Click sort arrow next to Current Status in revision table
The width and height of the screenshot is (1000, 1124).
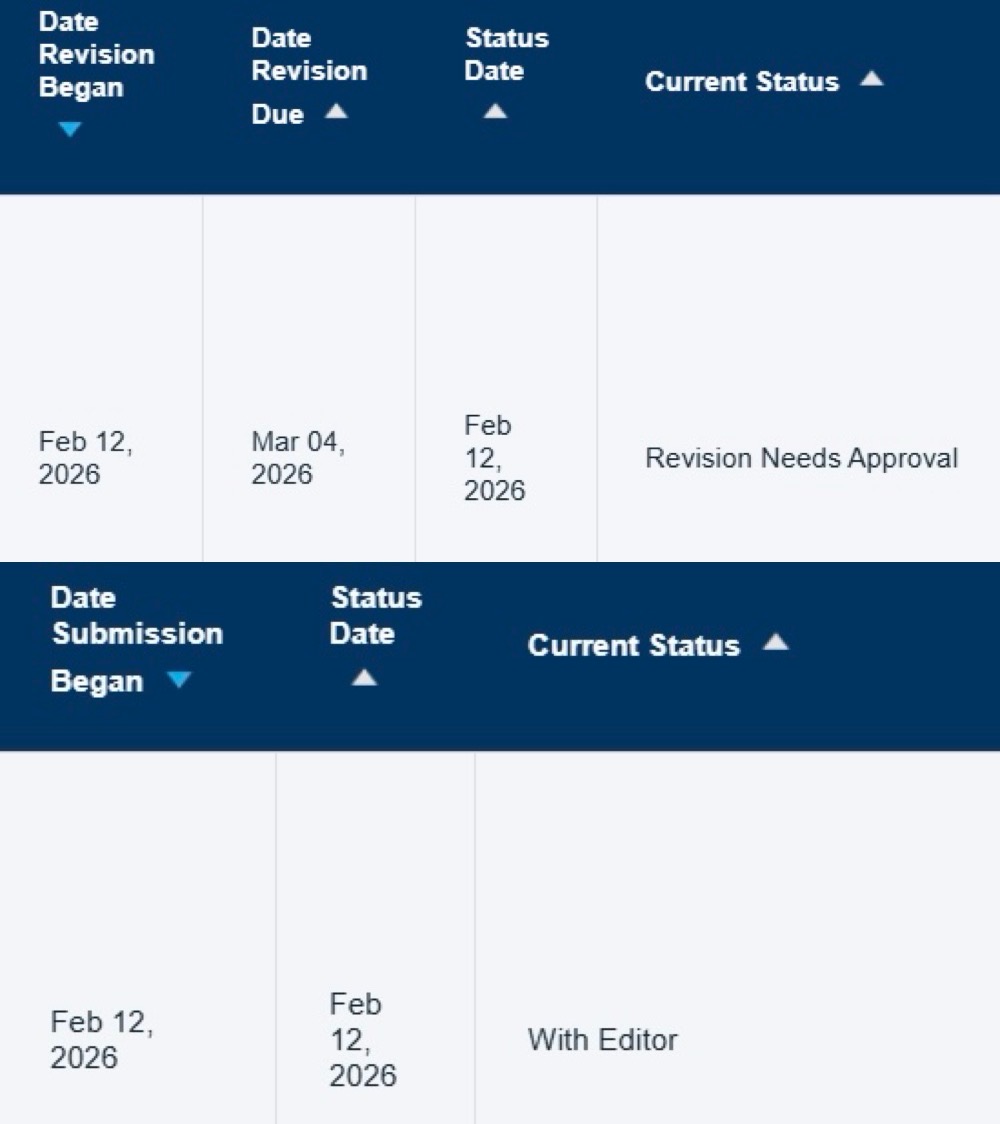[872, 79]
